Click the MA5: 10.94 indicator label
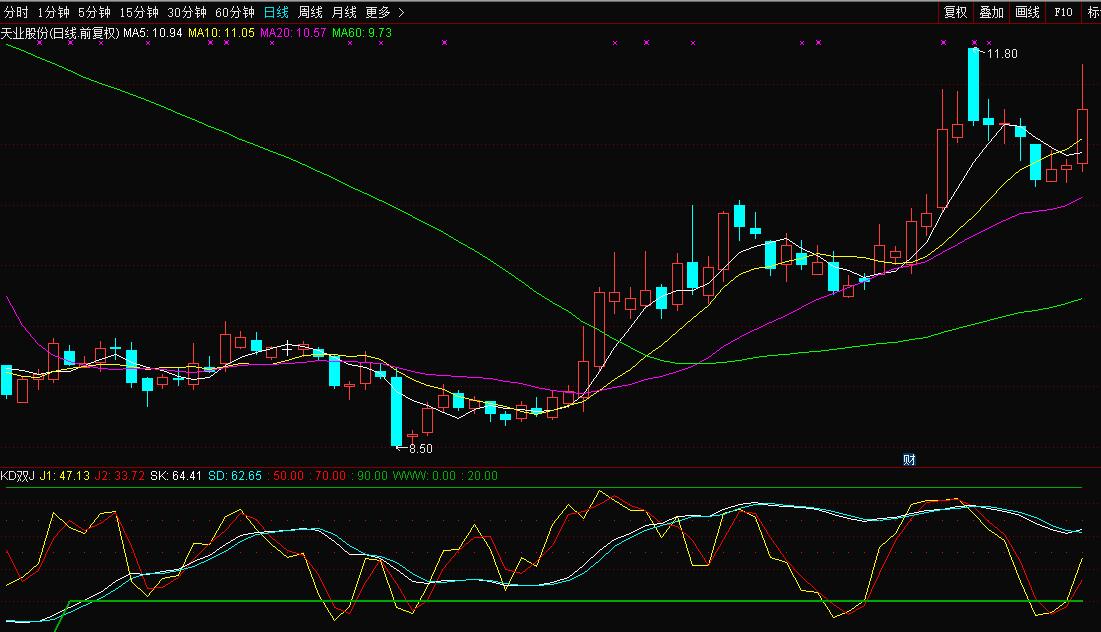Screen dimensions: 1101x632 click(152, 33)
